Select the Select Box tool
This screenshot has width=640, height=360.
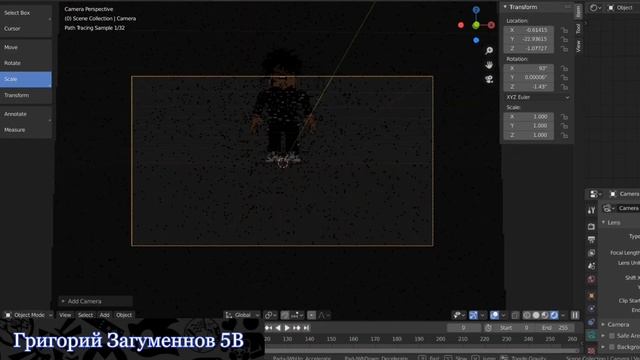pos(25,13)
